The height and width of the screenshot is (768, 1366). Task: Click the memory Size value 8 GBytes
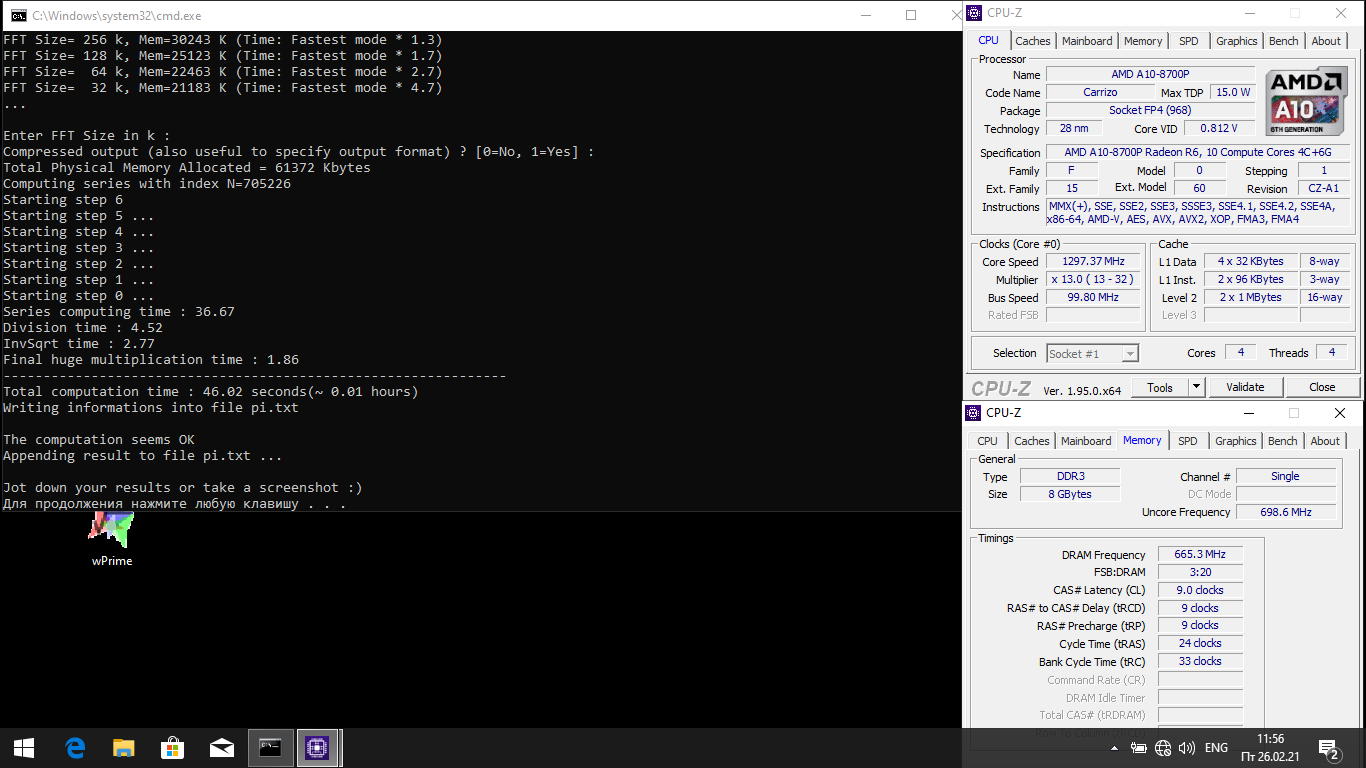coord(1070,494)
